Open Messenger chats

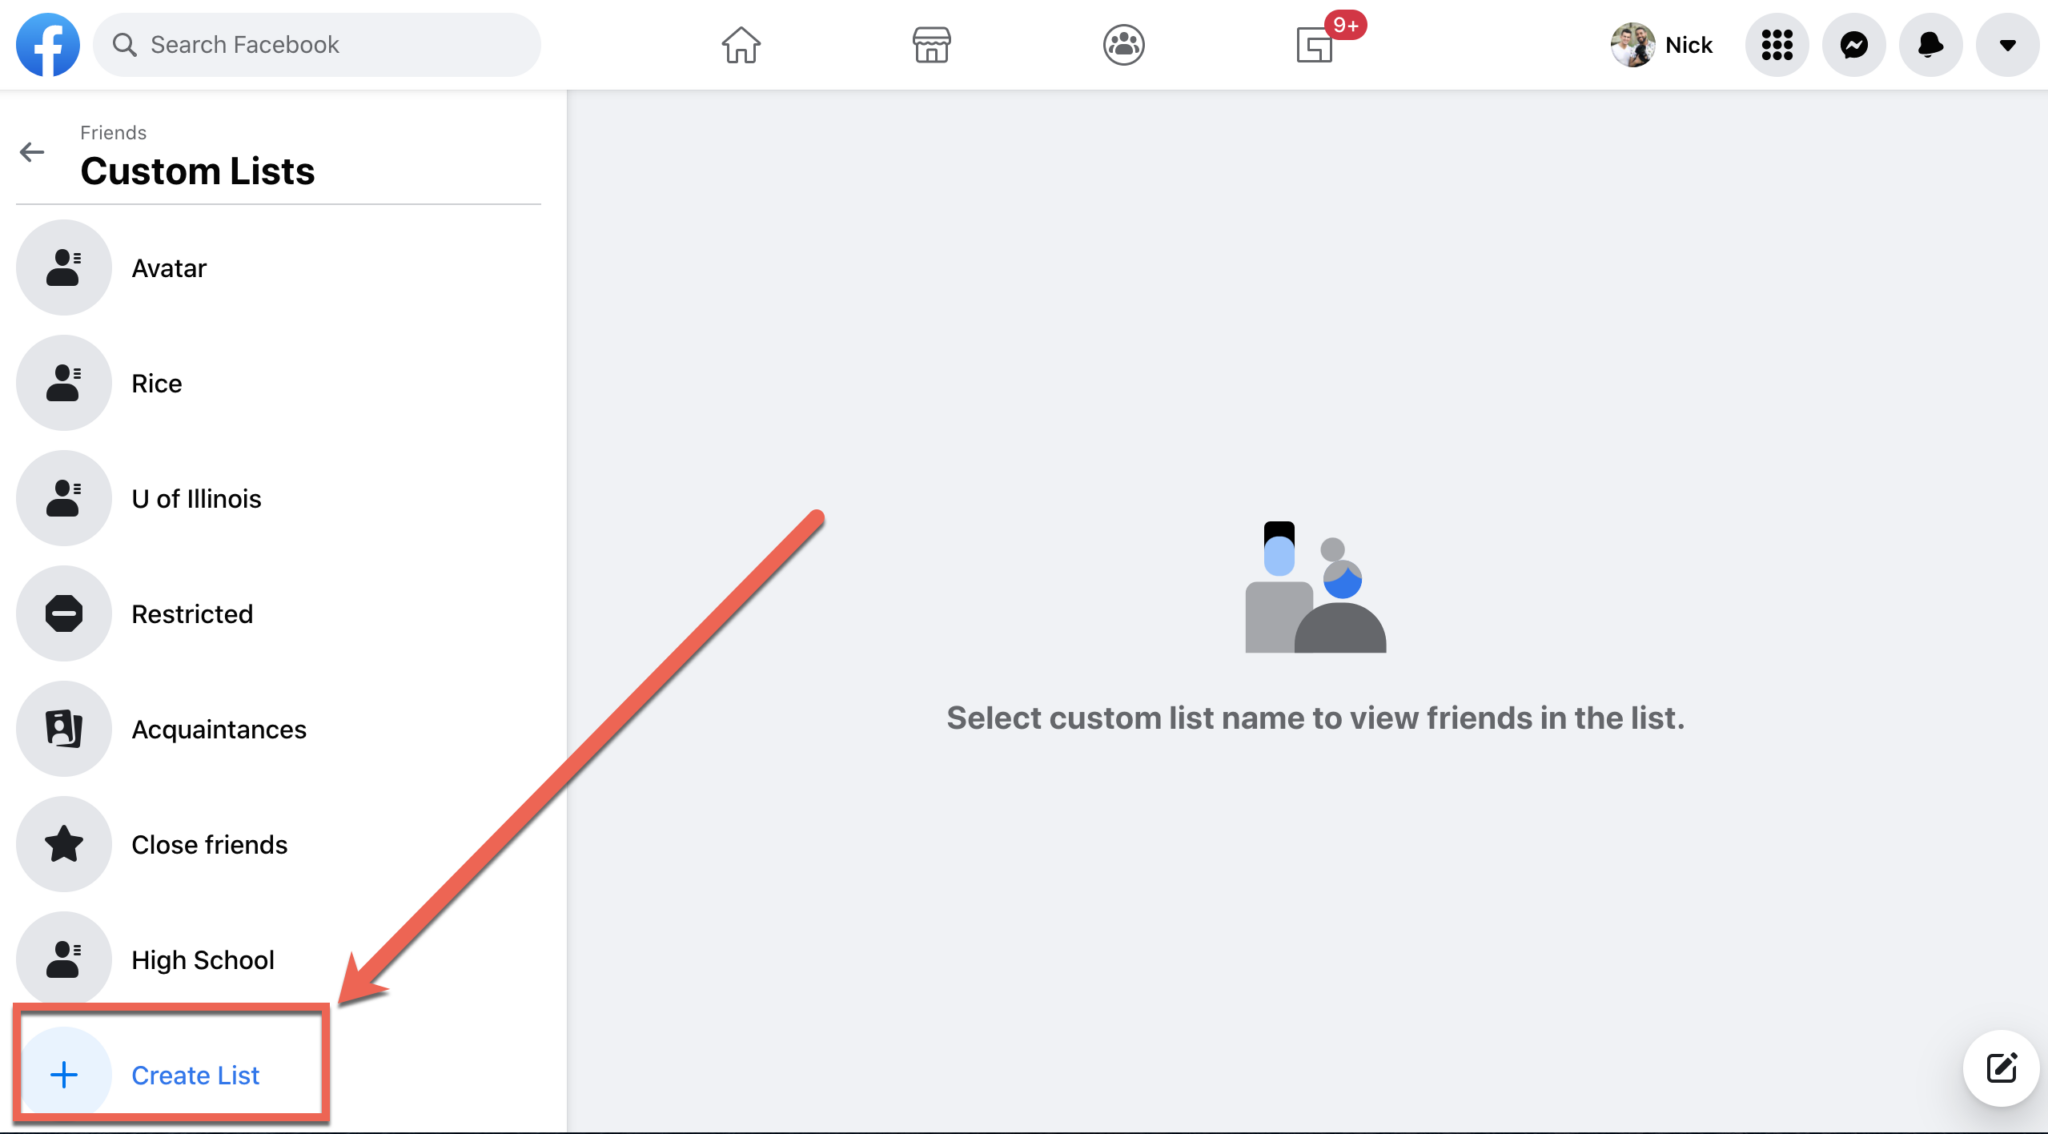click(x=1853, y=44)
